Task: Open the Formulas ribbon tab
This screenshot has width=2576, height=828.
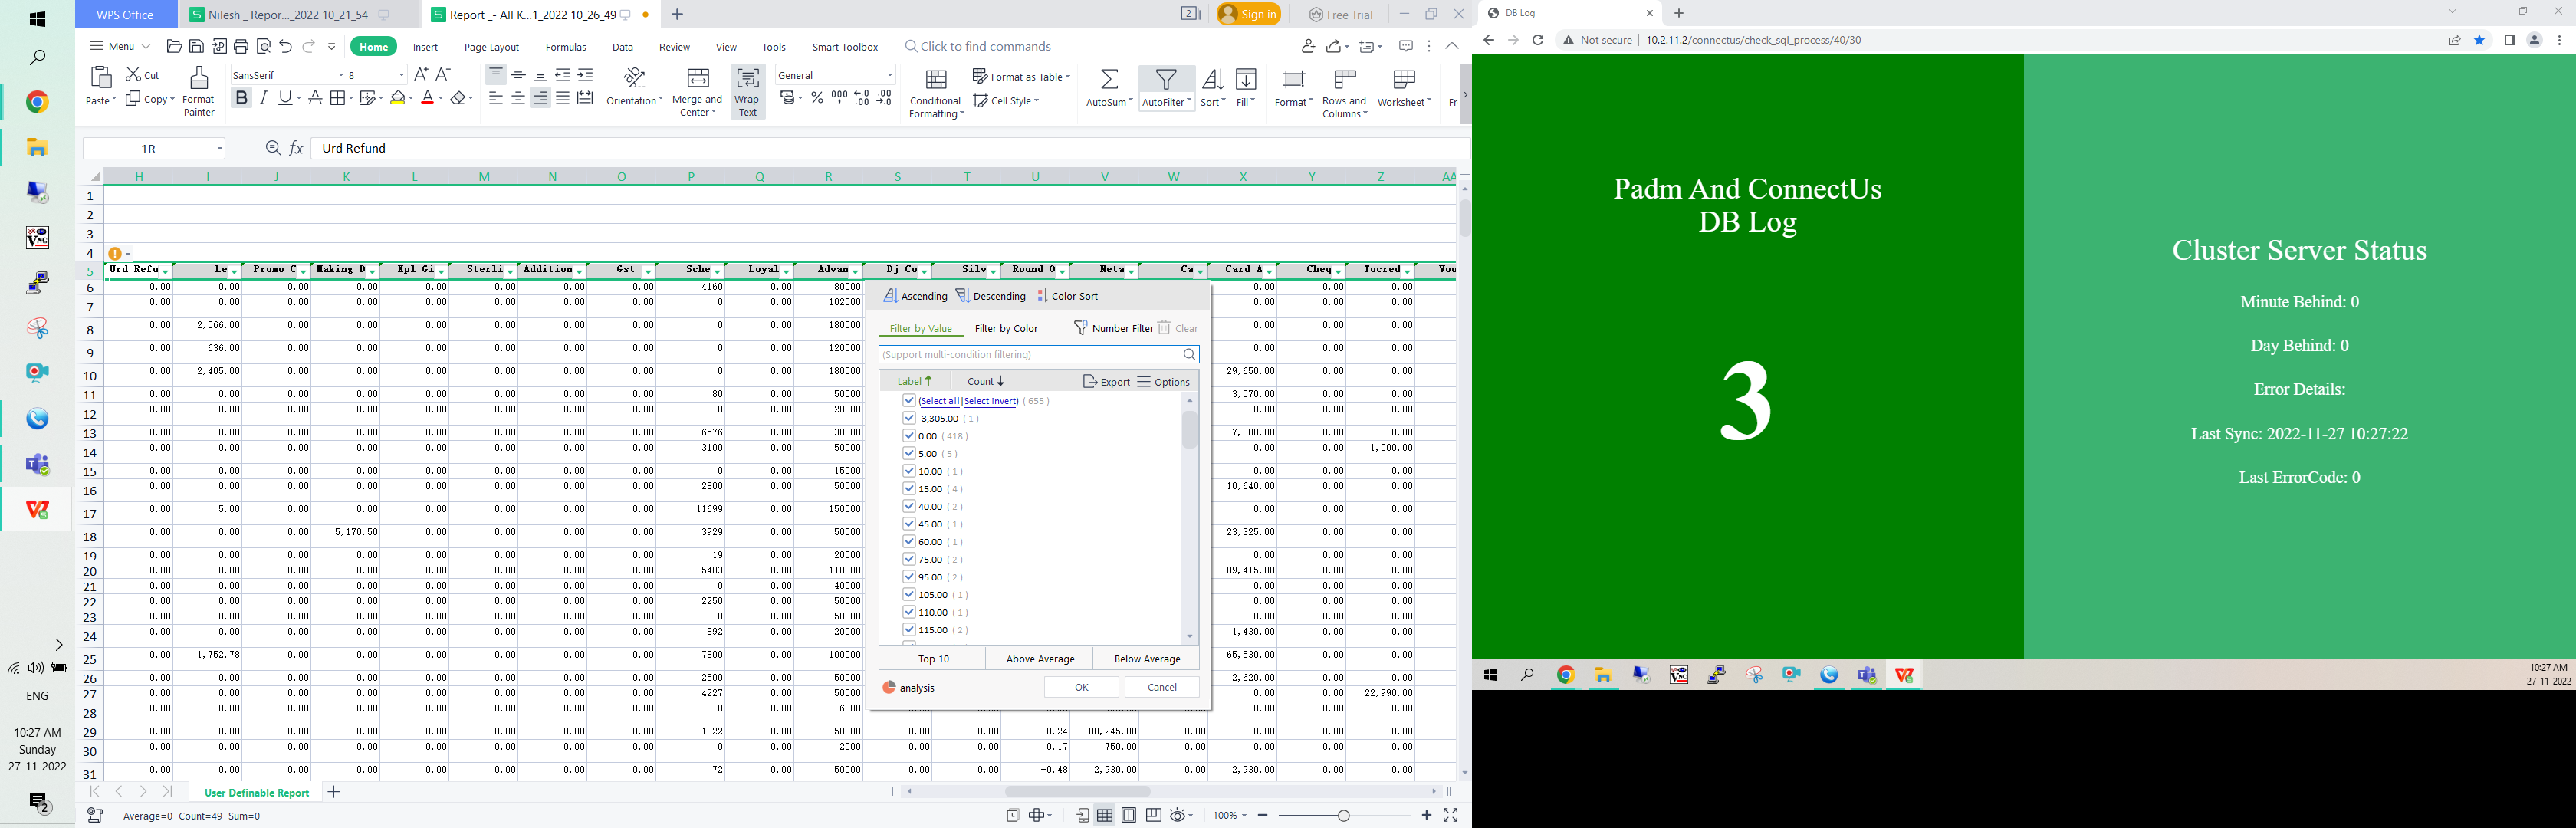Action: (x=565, y=47)
